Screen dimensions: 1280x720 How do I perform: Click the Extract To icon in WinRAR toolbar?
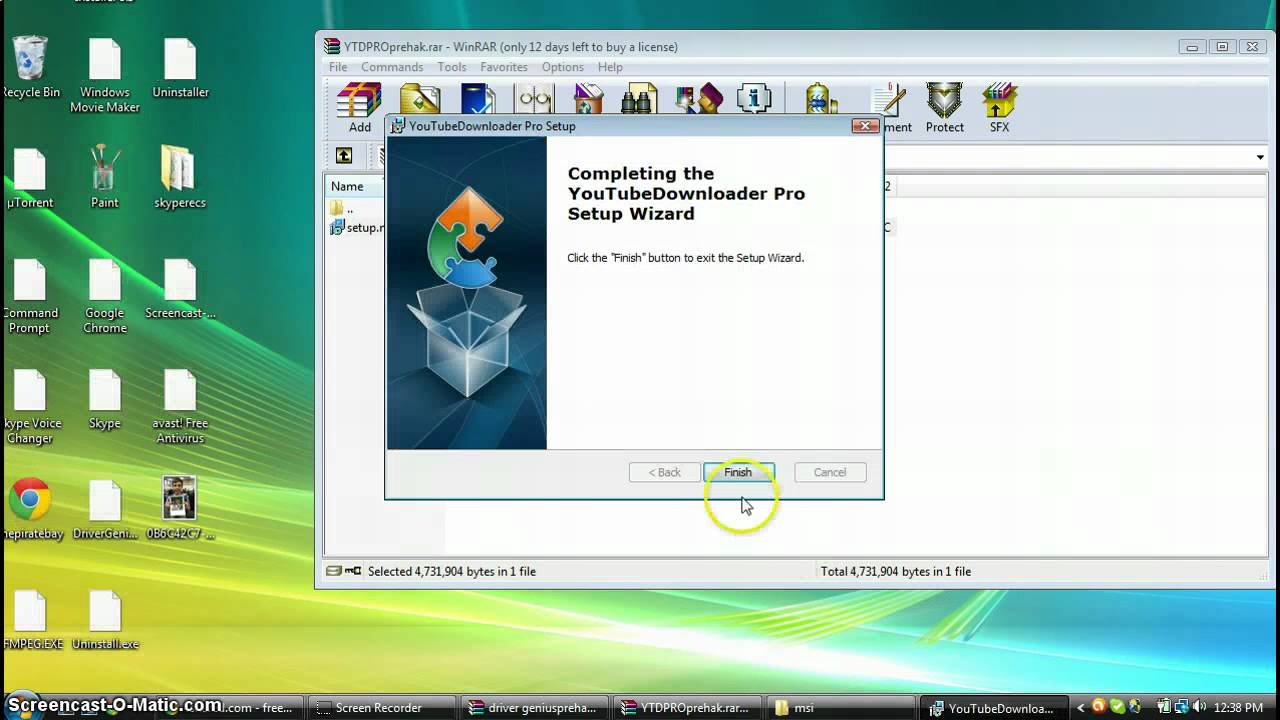pyautogui.click(x=420, y=99)
